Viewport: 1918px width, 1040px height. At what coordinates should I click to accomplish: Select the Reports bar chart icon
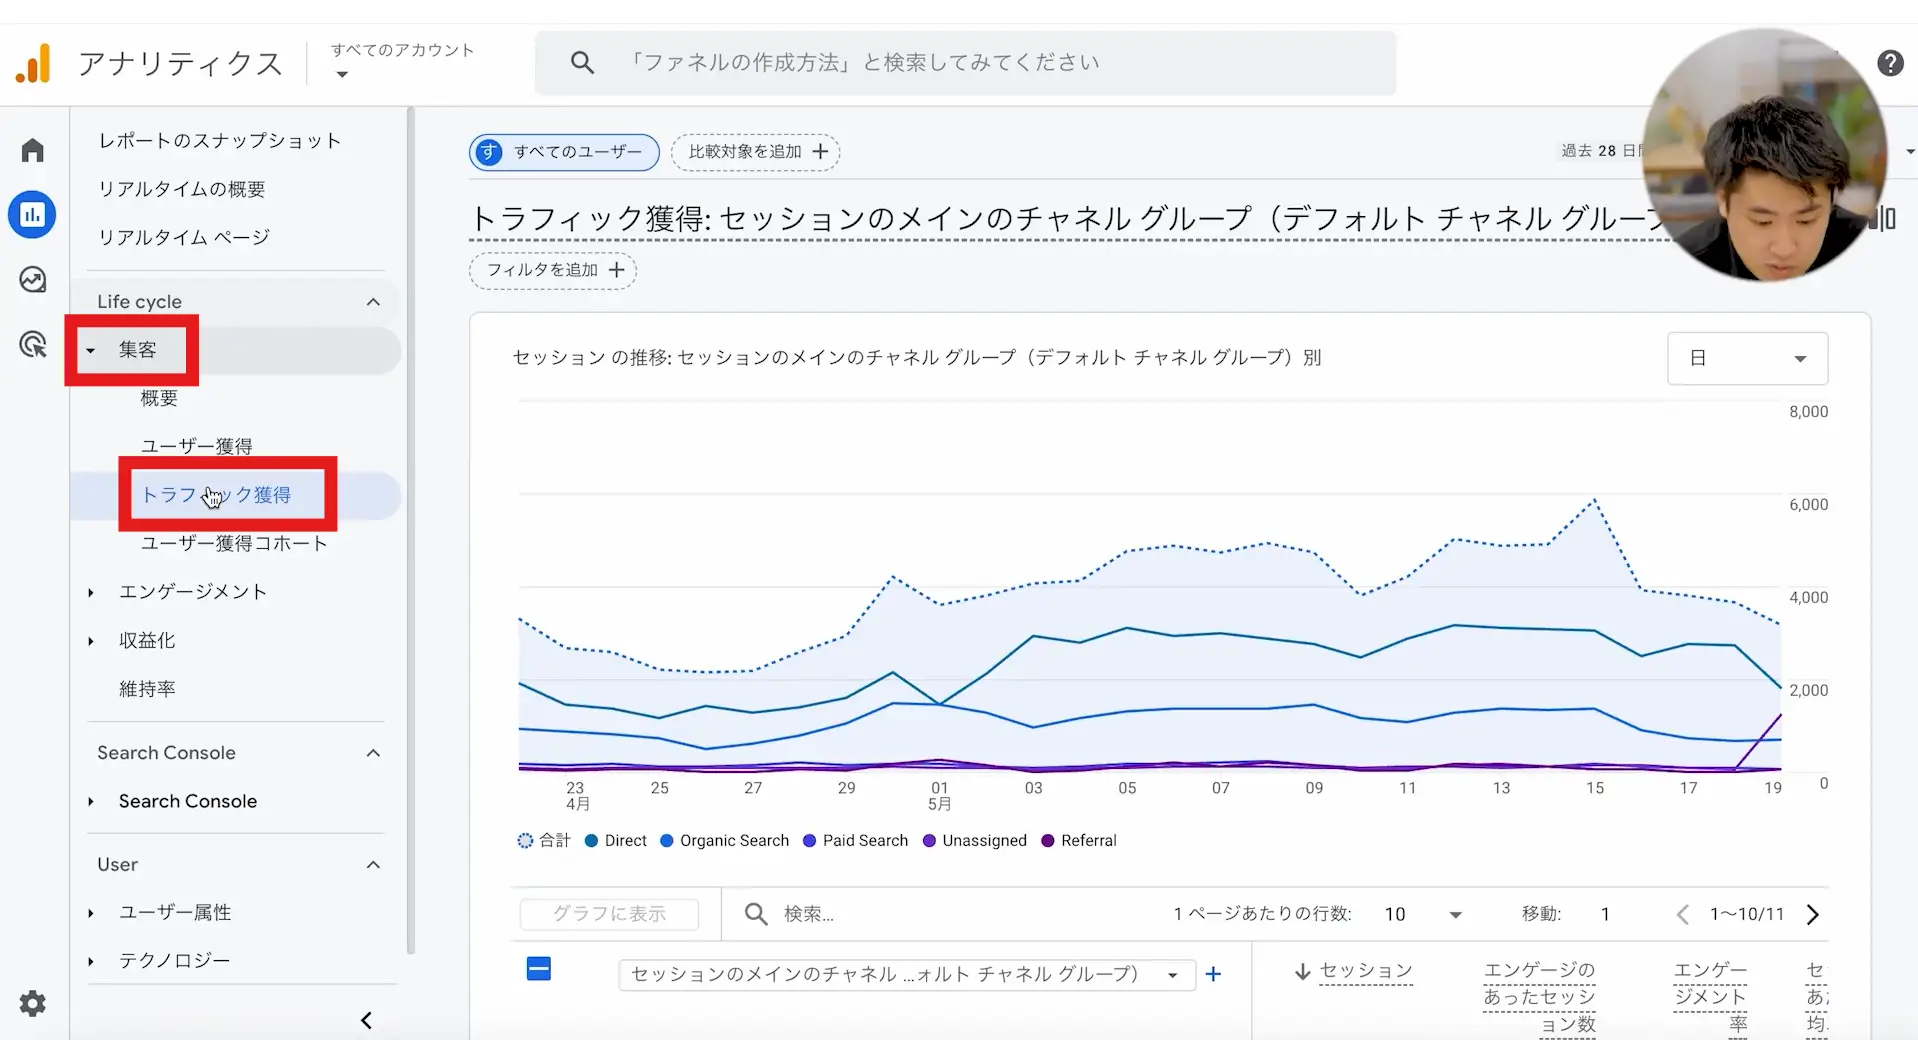tap(33, 214)
